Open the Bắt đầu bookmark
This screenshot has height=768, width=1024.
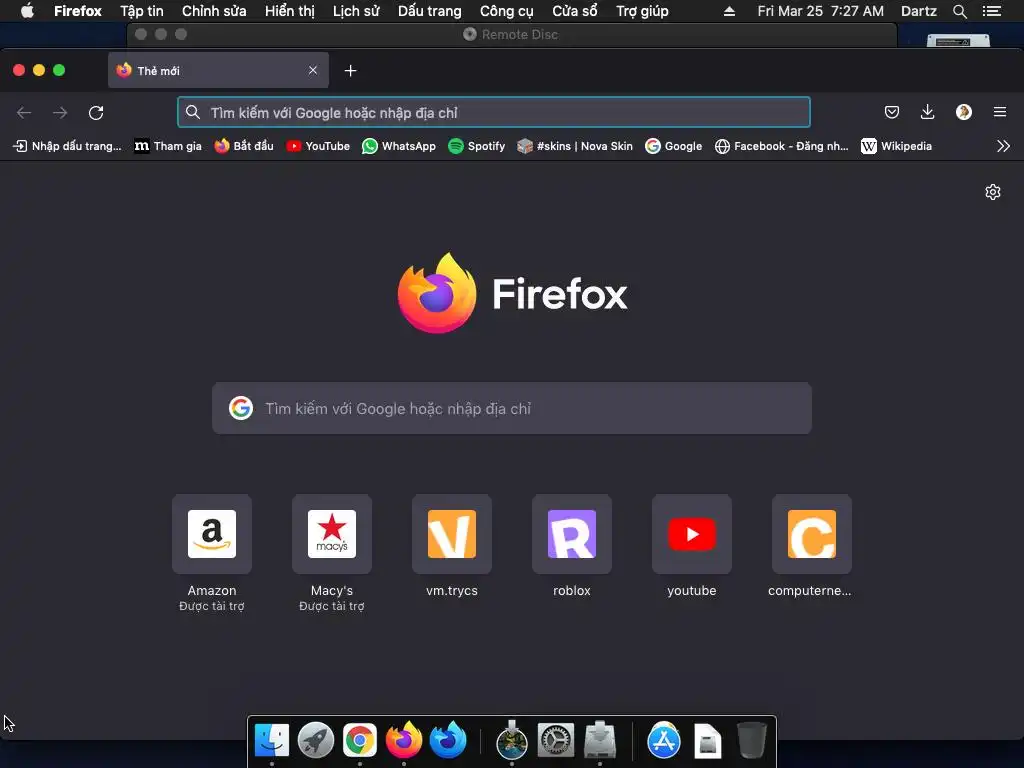tap(244, 146)
